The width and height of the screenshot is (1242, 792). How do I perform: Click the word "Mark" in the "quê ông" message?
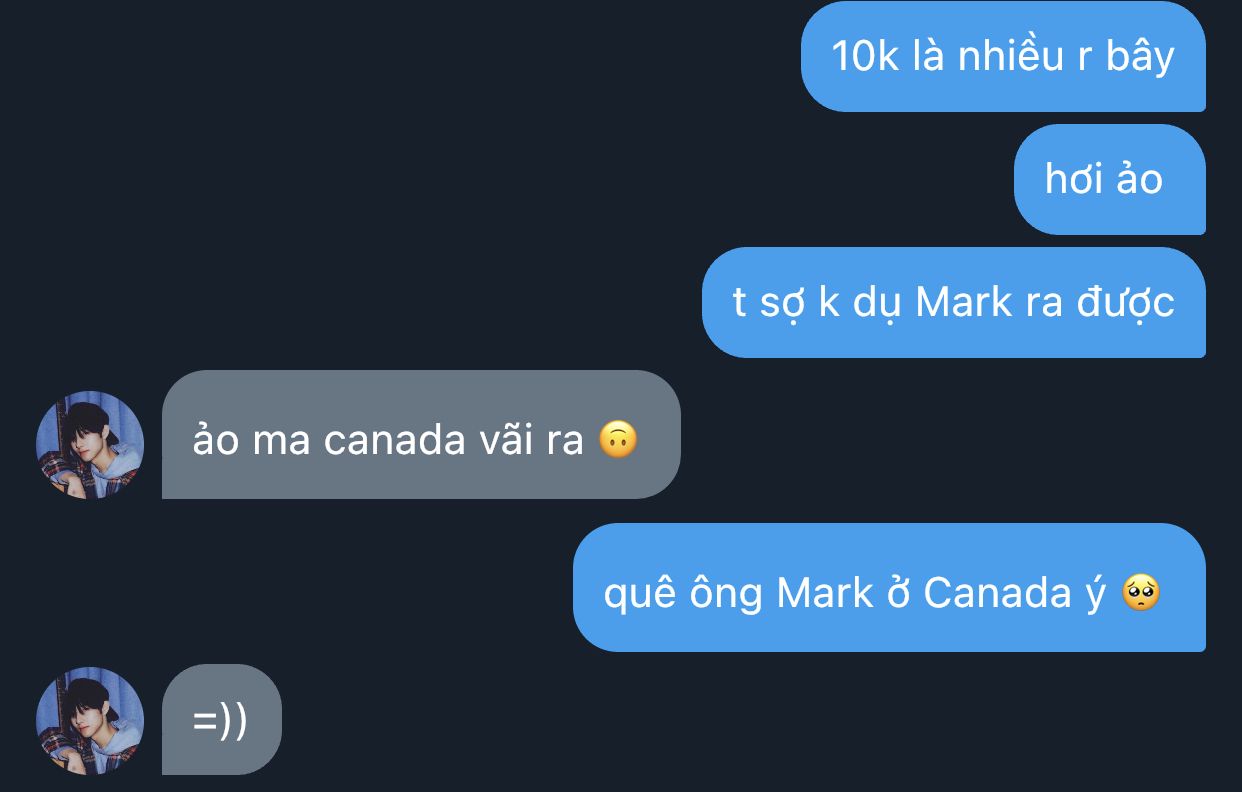click(824, 593)
